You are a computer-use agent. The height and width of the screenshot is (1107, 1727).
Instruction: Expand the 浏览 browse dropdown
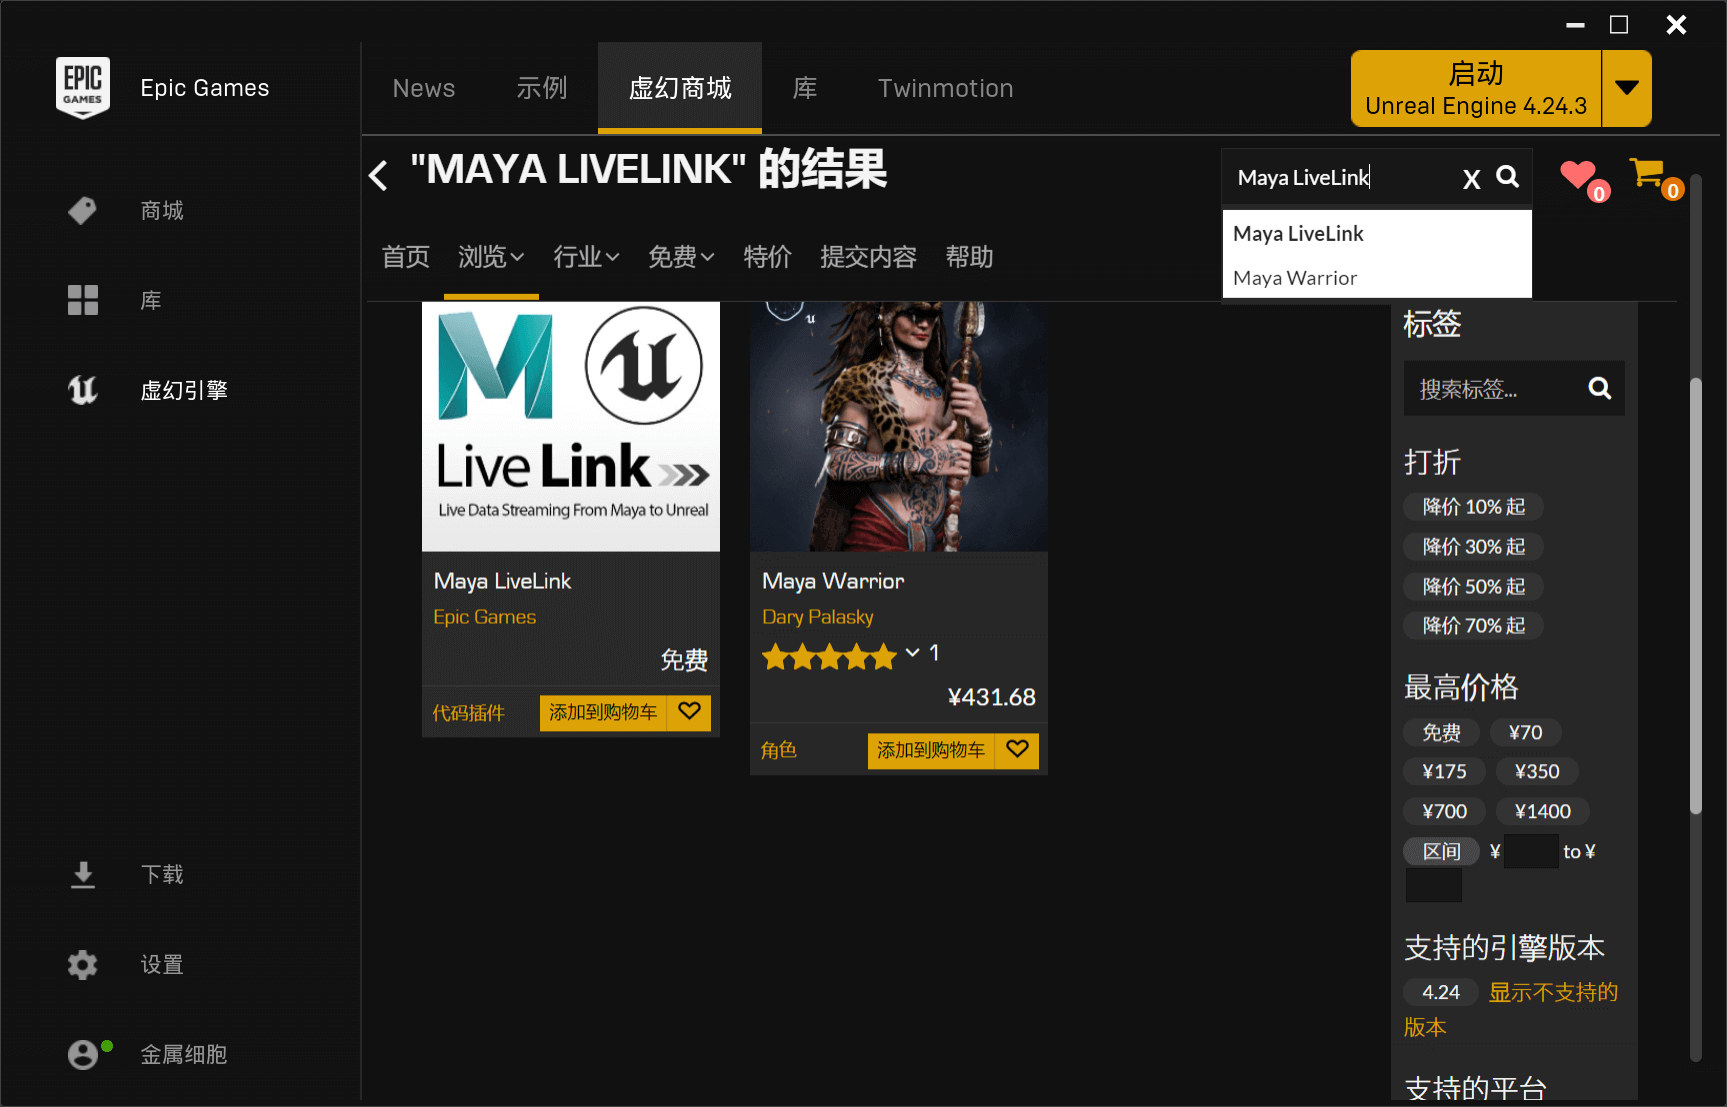tap(491, 257)
